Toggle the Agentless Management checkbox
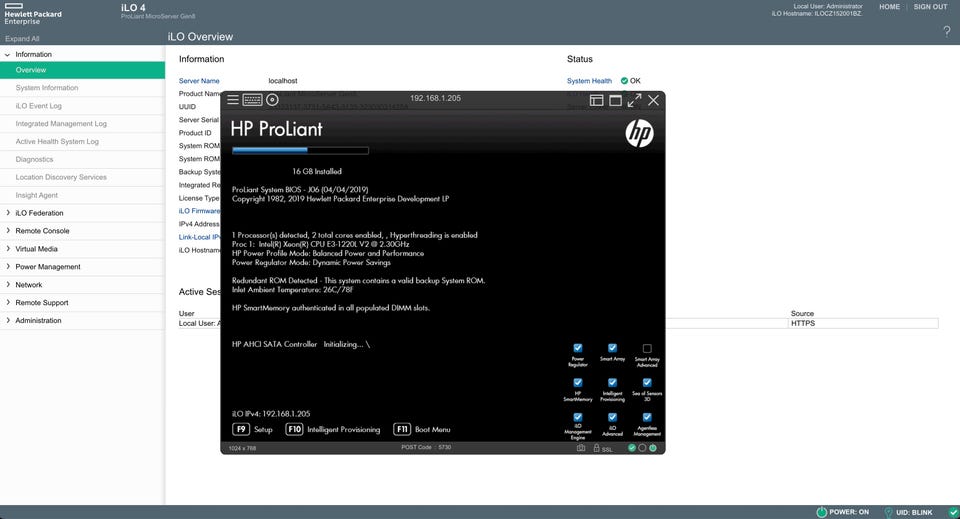 pyautogui.click(x=647, y=417)
